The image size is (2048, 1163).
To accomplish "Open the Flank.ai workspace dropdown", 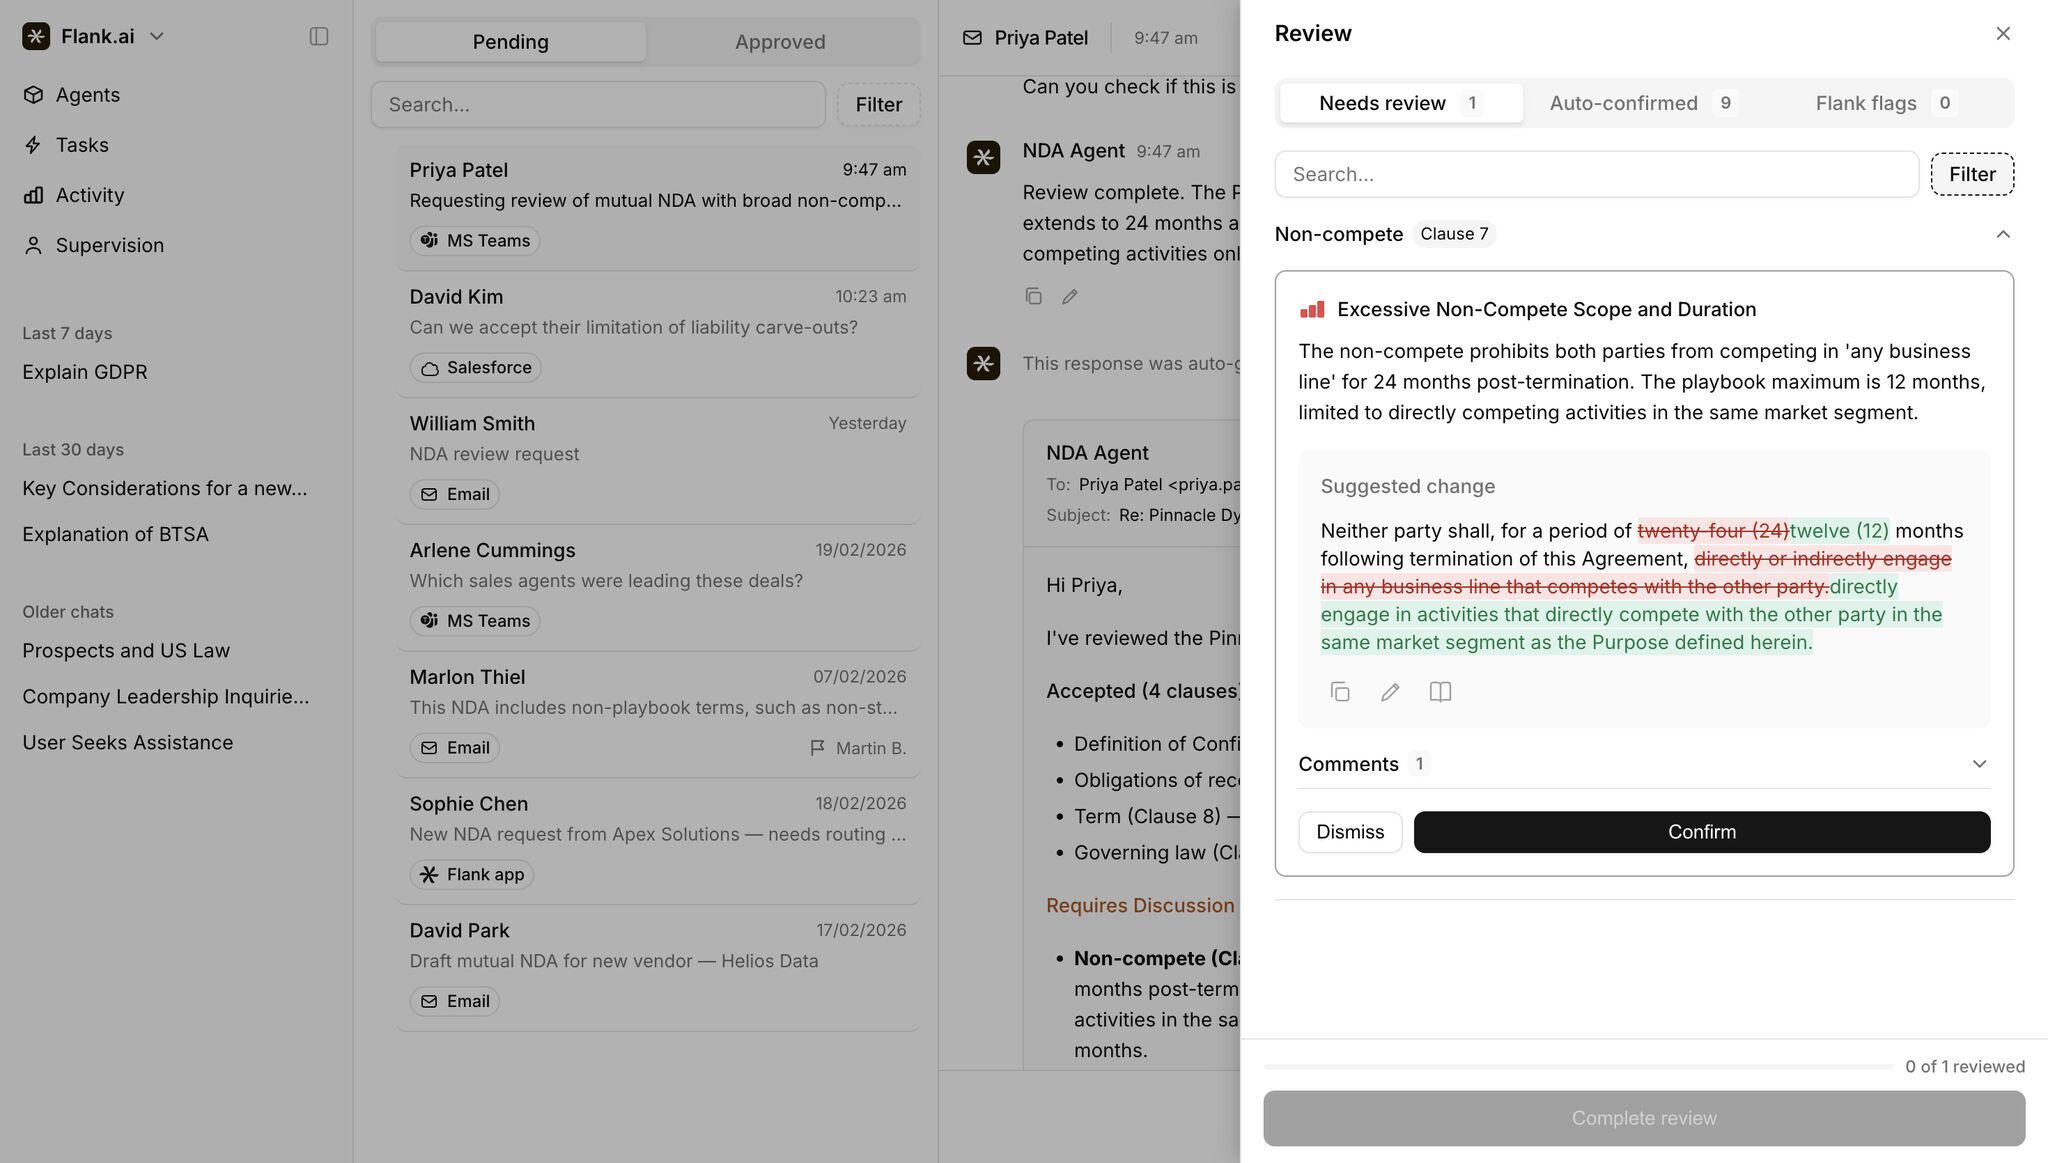I will click(157, 36).
